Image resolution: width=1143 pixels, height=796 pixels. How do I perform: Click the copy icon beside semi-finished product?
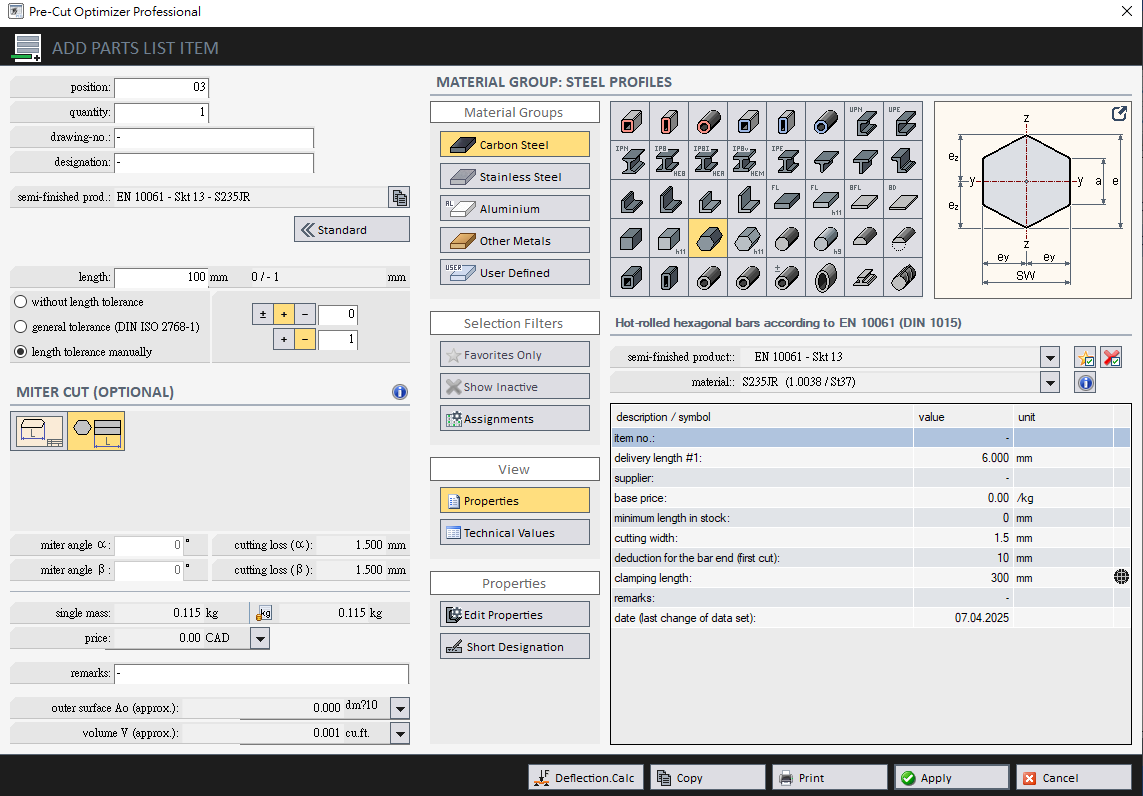tap(399, 197)
